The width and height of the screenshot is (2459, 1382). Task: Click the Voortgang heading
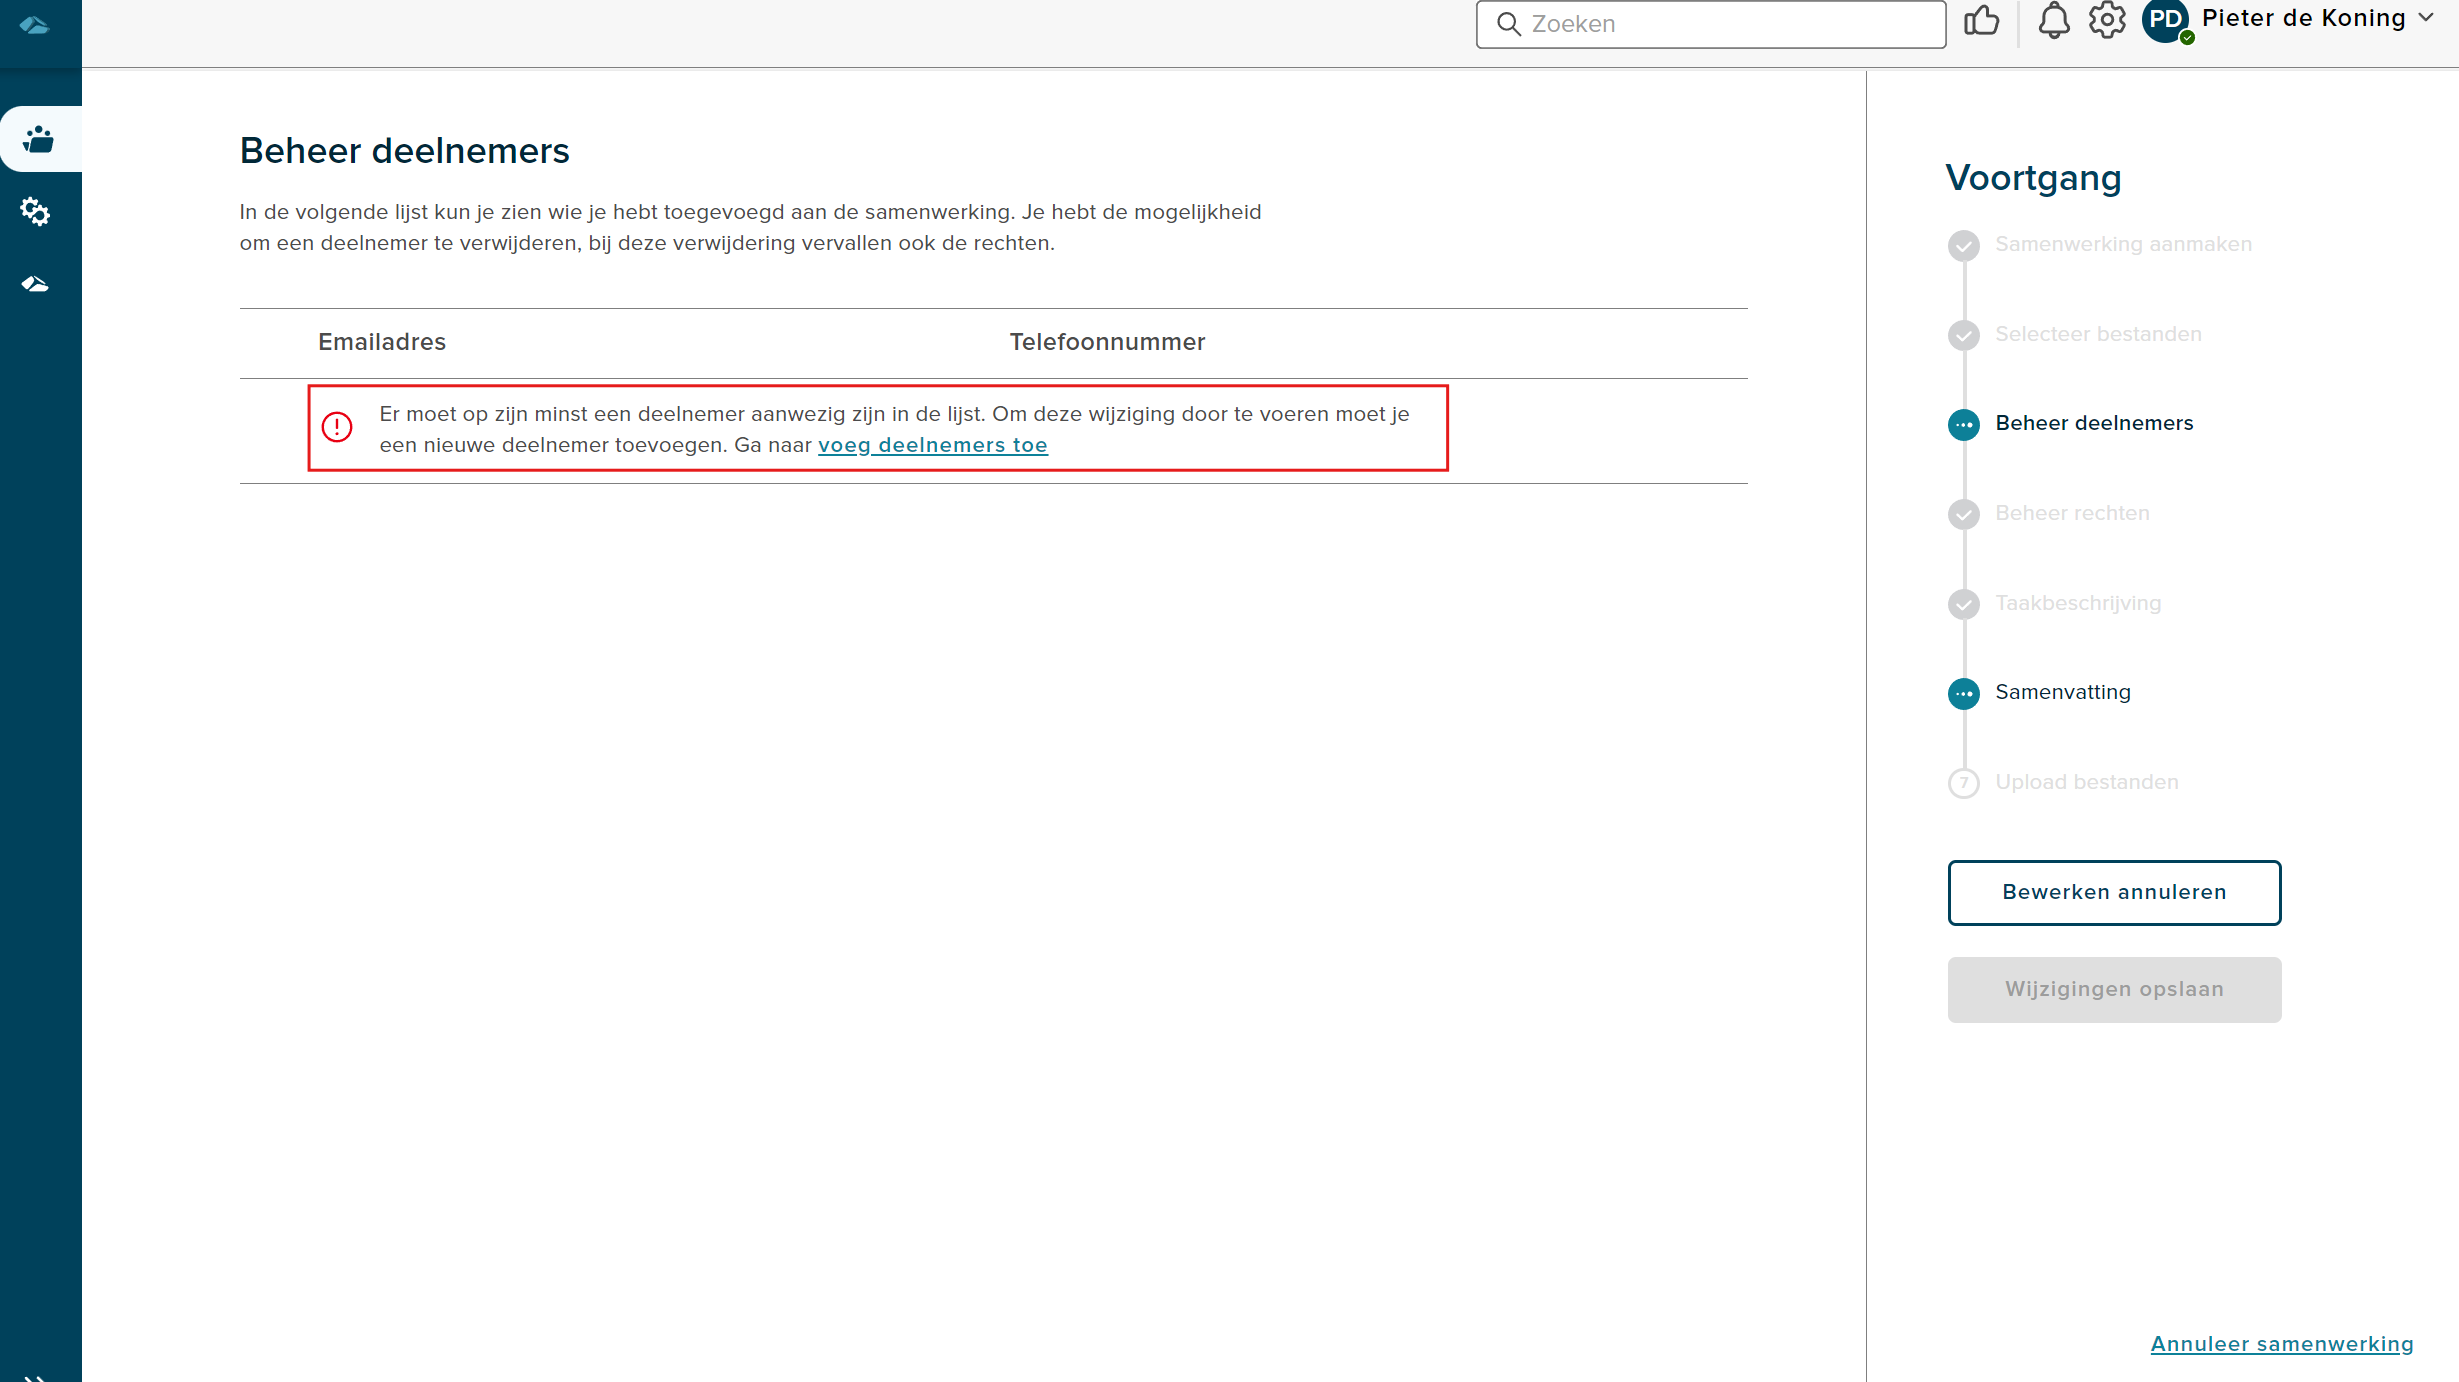click(2033, 178)
